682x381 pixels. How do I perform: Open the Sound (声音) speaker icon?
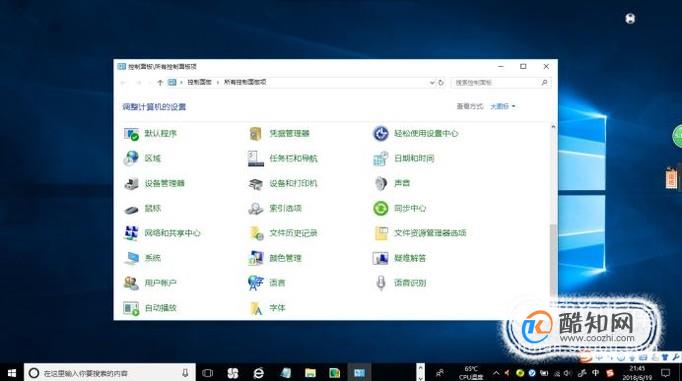pos(381,184)
